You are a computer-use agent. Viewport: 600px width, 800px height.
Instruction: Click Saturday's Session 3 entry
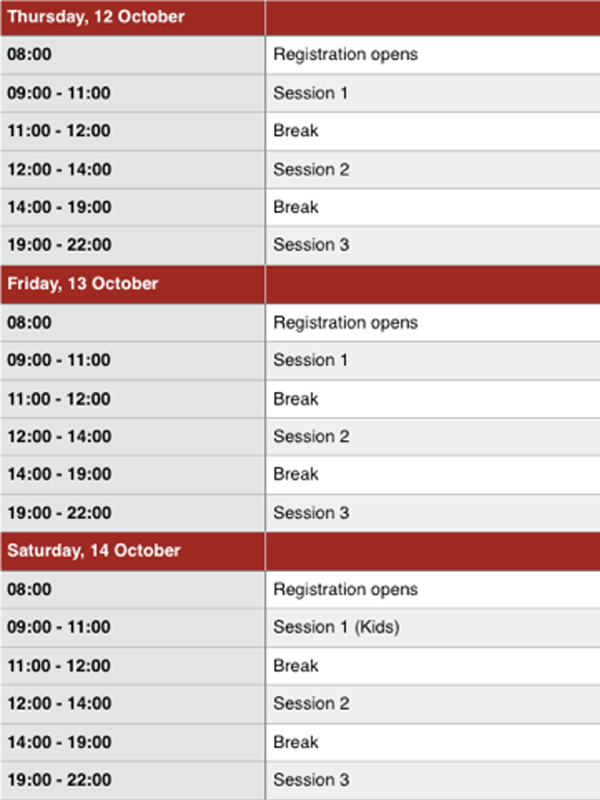click(311, 780)
